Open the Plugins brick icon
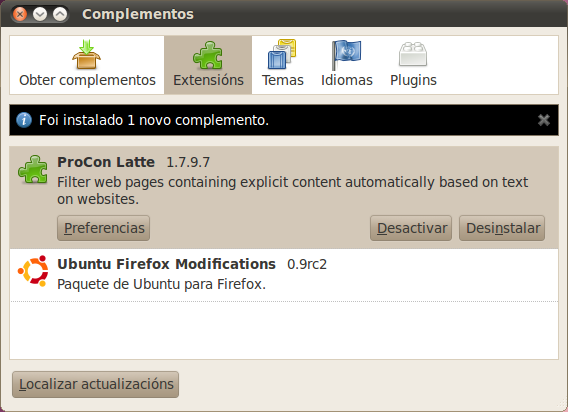The image size is (568, 412). coord(413,54)
